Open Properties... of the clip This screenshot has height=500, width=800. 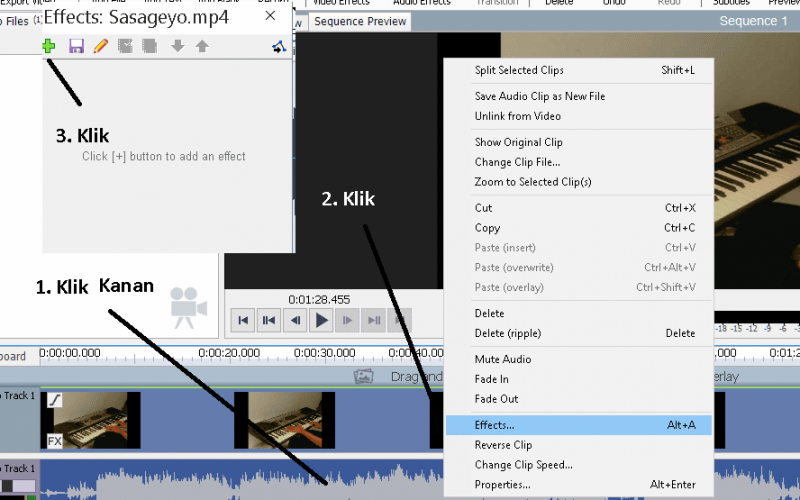click(x=579, y=485)
